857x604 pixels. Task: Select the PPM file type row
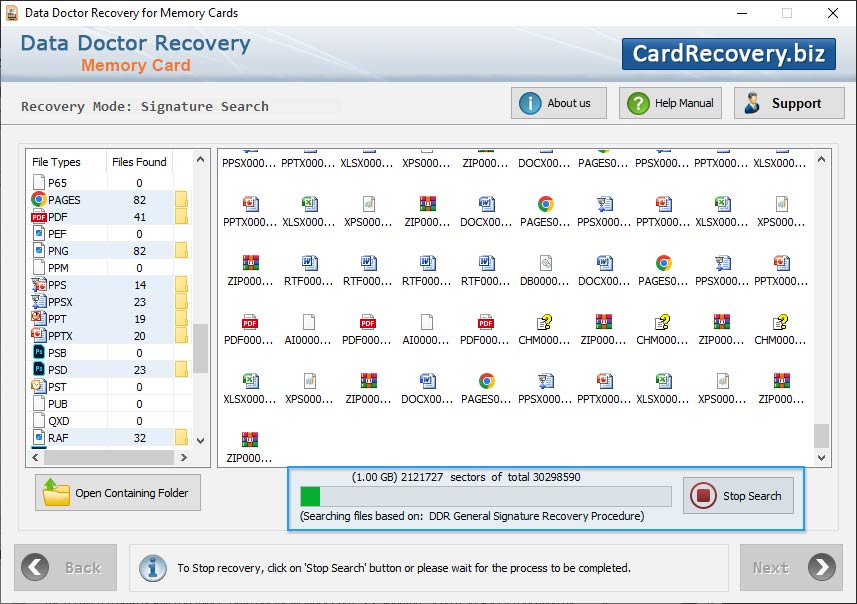point(109,268)
